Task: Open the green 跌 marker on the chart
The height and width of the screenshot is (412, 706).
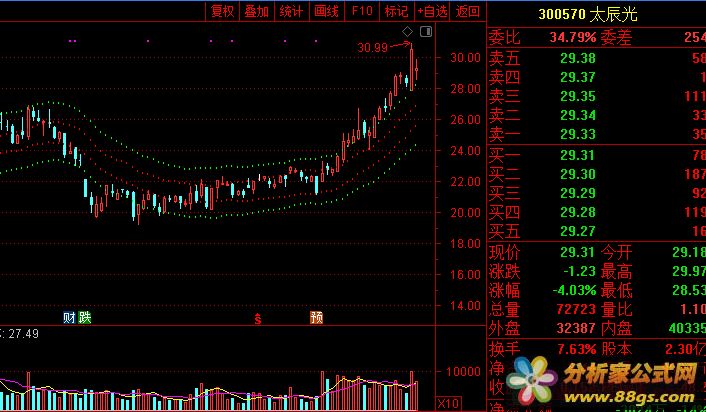Action: point(85,318)
